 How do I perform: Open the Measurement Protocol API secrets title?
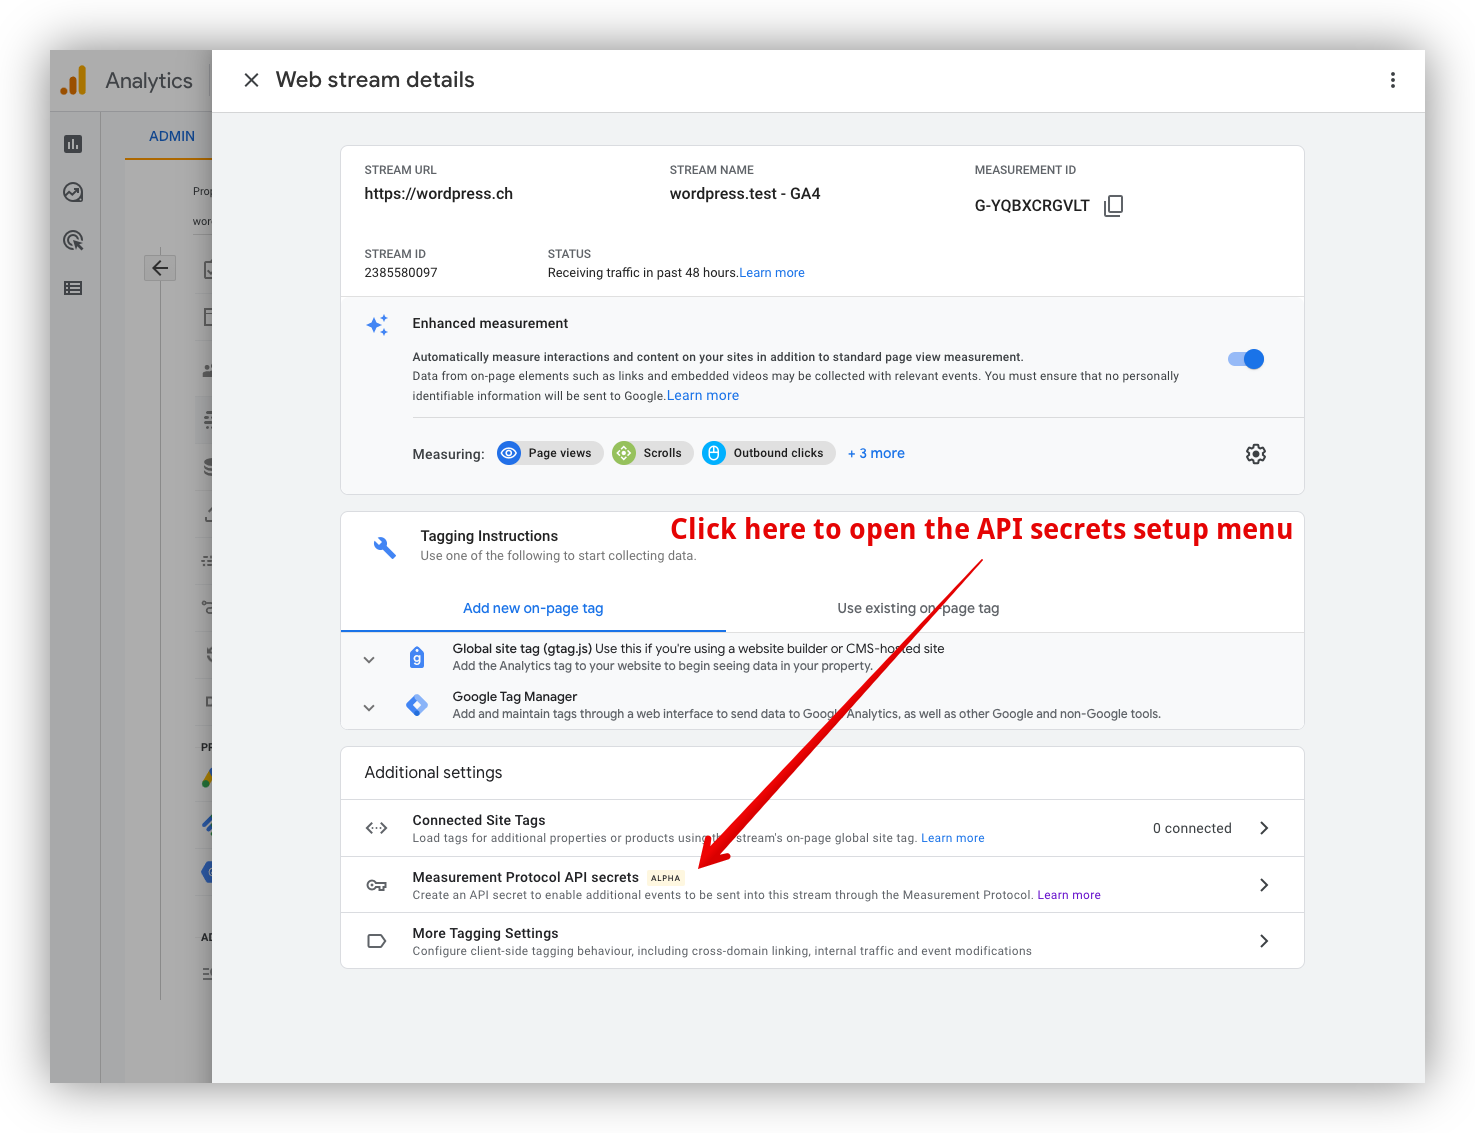pyautogui.click(x=525, y=877)
